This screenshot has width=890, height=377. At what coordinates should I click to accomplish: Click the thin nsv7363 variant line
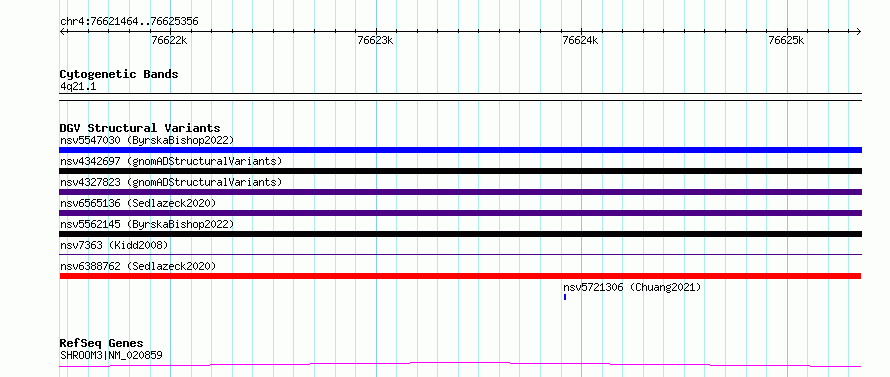pos(460,255)
